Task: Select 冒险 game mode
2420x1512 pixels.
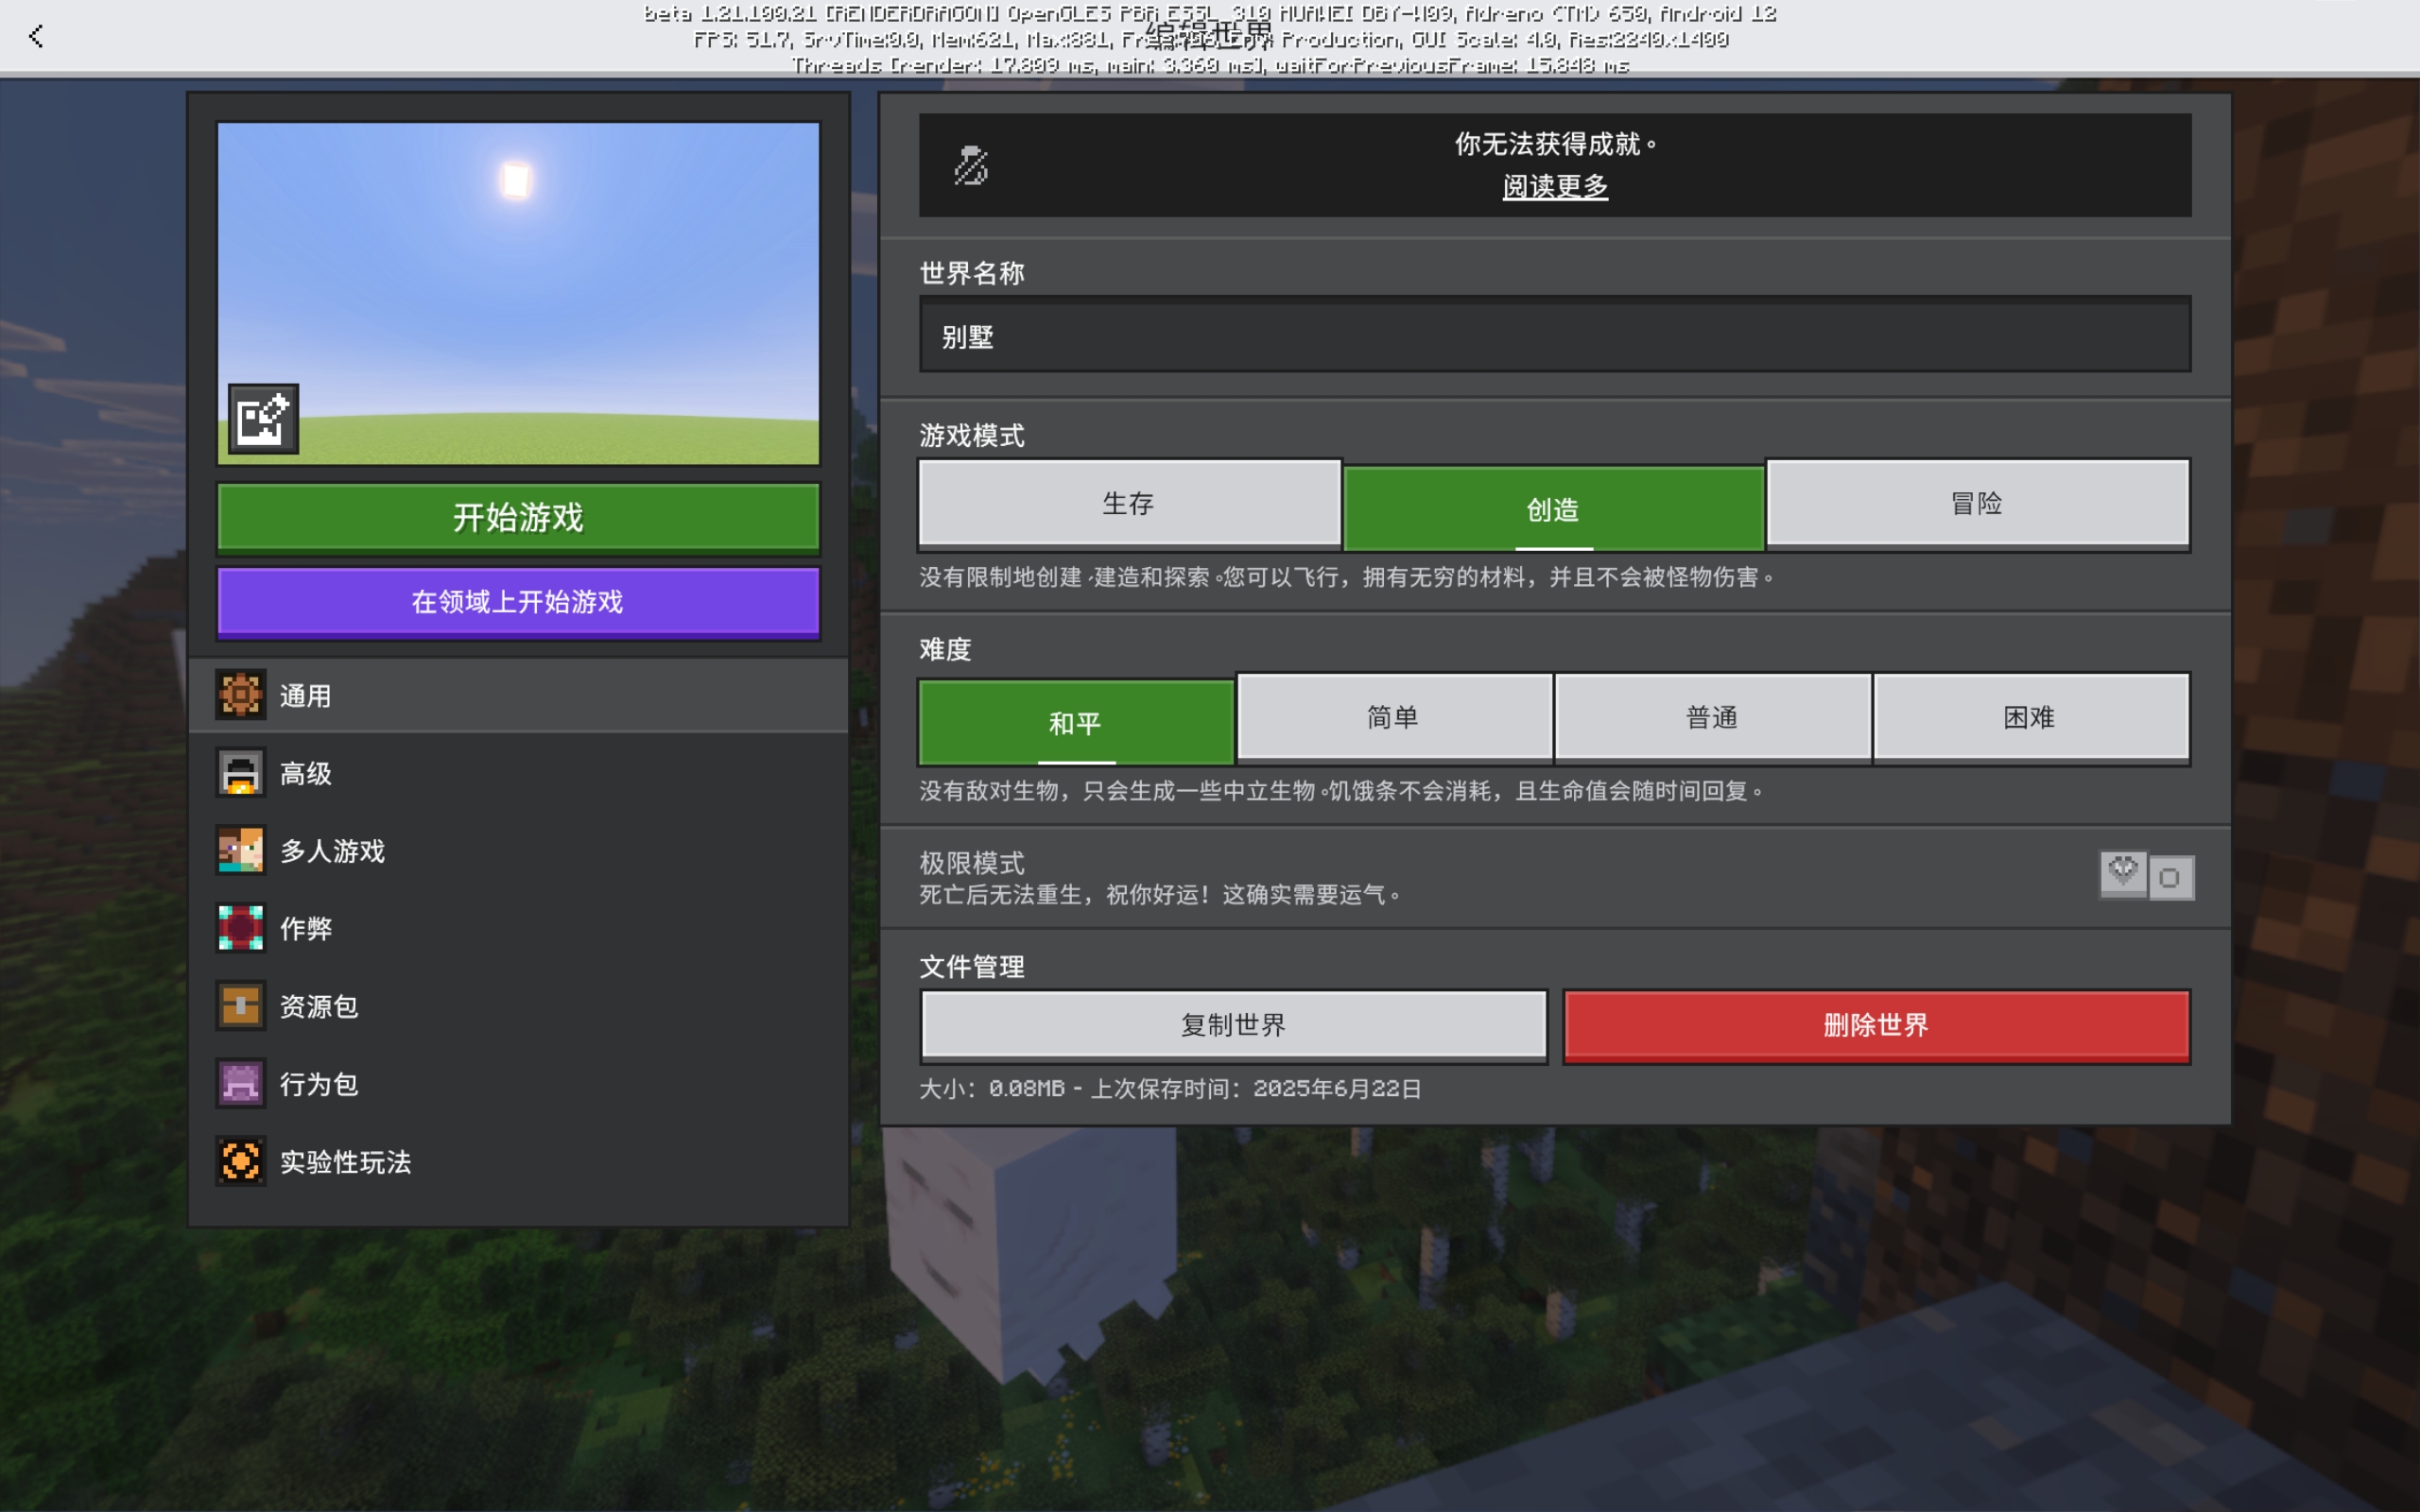Action: pyautogui.click(x=1977, y=503)
